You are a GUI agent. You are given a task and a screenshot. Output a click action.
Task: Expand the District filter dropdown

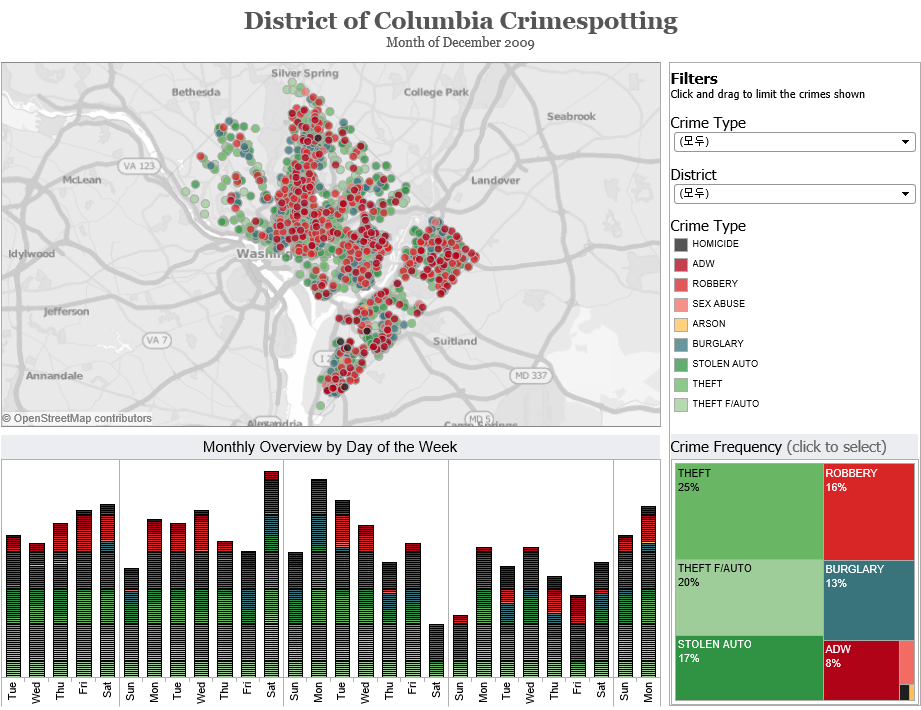794,193
